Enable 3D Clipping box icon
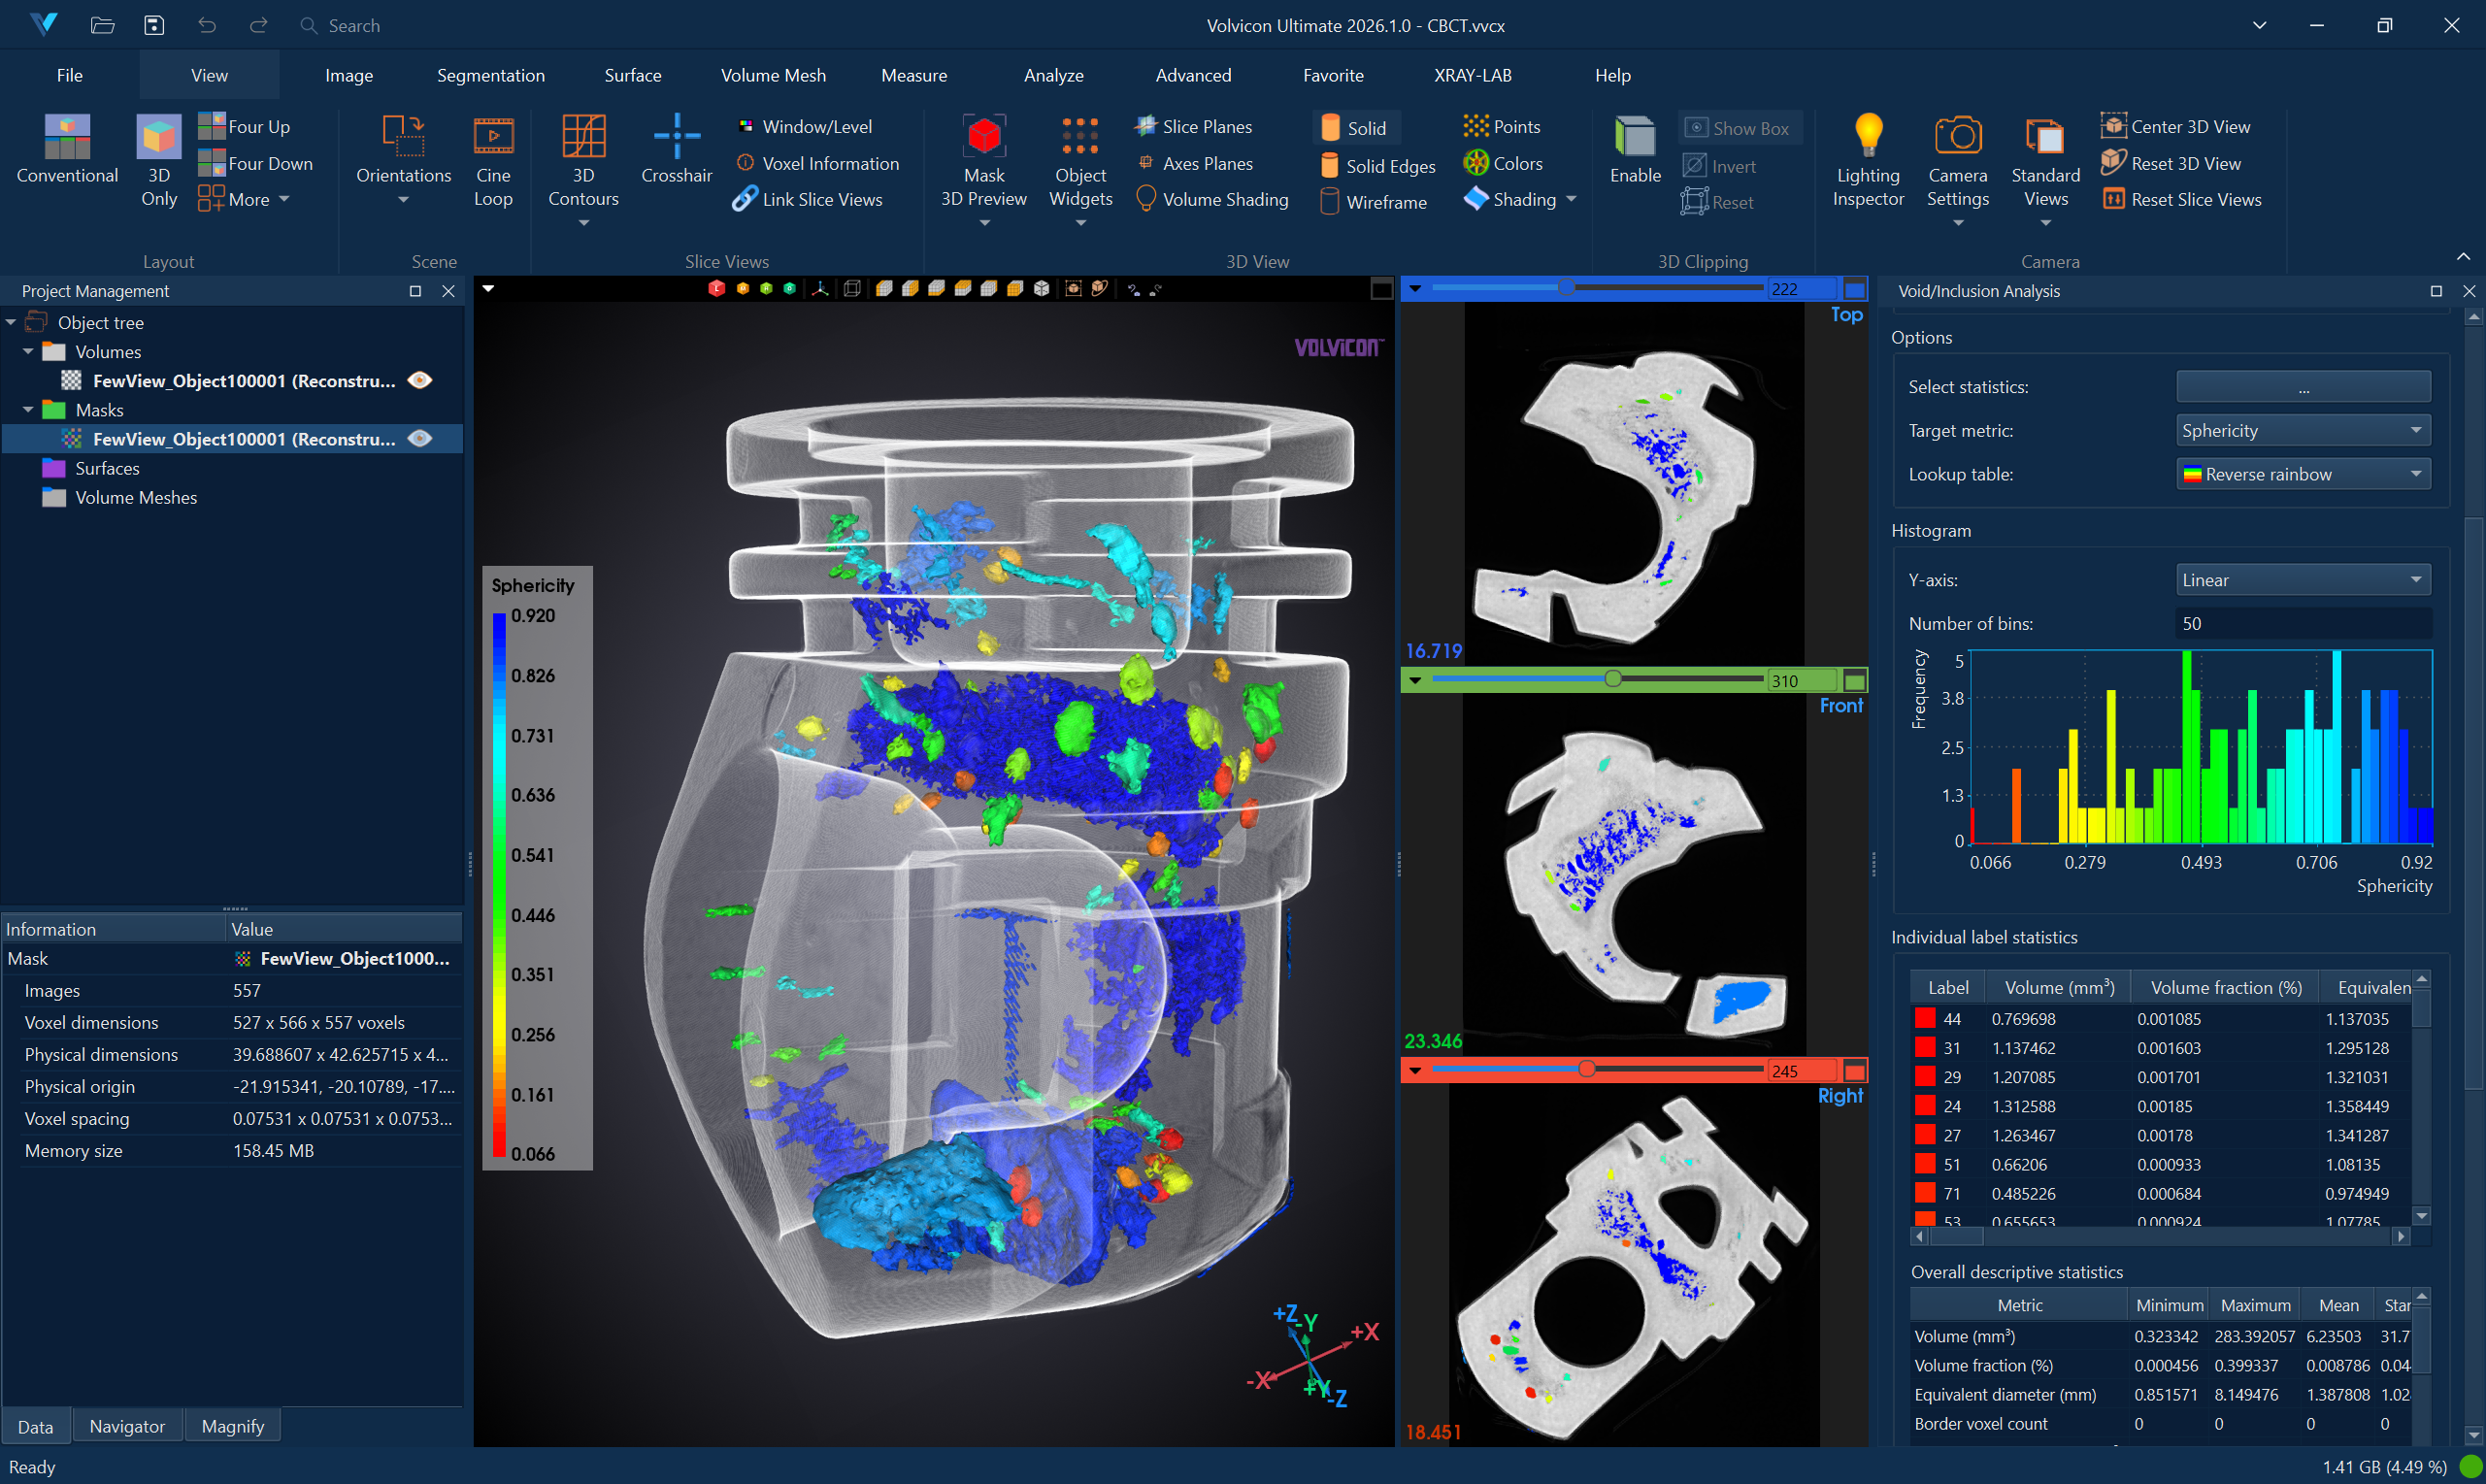The width and height of the screenshot is (2486, 1484). [1634, 136]
